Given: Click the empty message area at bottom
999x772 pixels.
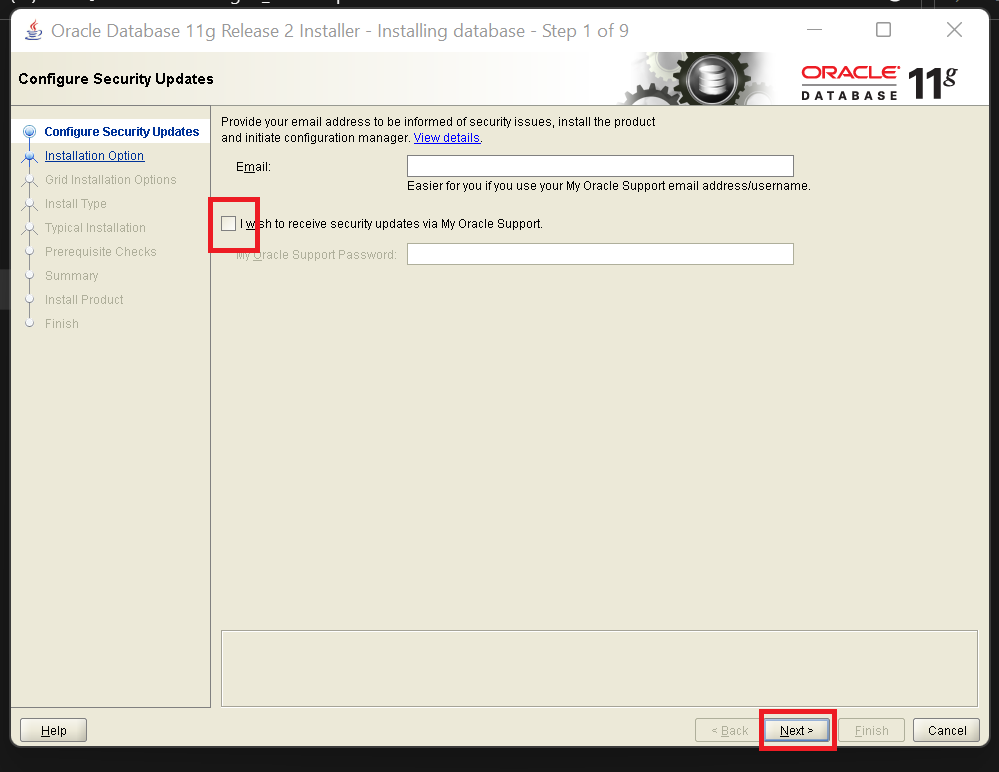Looking at the screenshot, I should (x=599, y=668).
